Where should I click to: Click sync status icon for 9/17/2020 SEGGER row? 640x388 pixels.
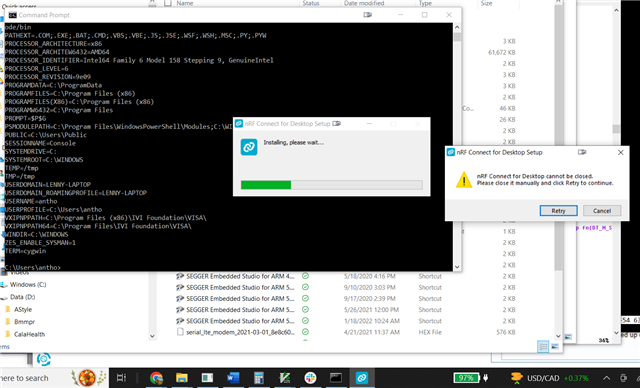click(x=305, y=299)
